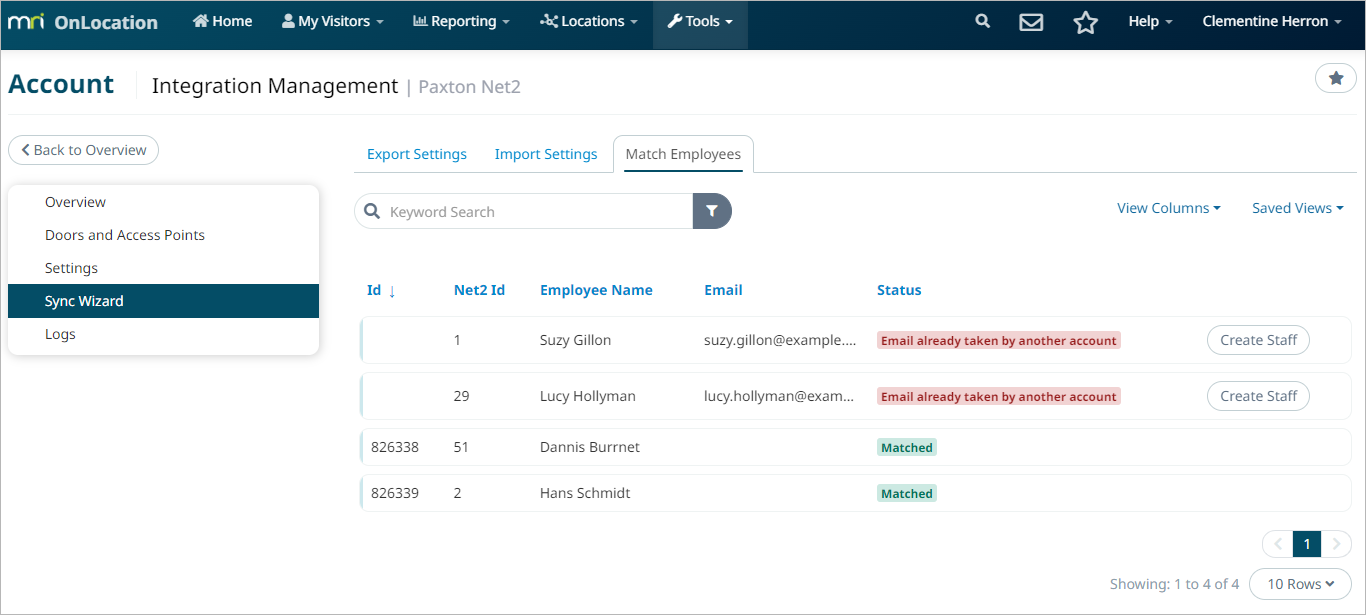Sort by Employee Name column header

tap(596, 290)
